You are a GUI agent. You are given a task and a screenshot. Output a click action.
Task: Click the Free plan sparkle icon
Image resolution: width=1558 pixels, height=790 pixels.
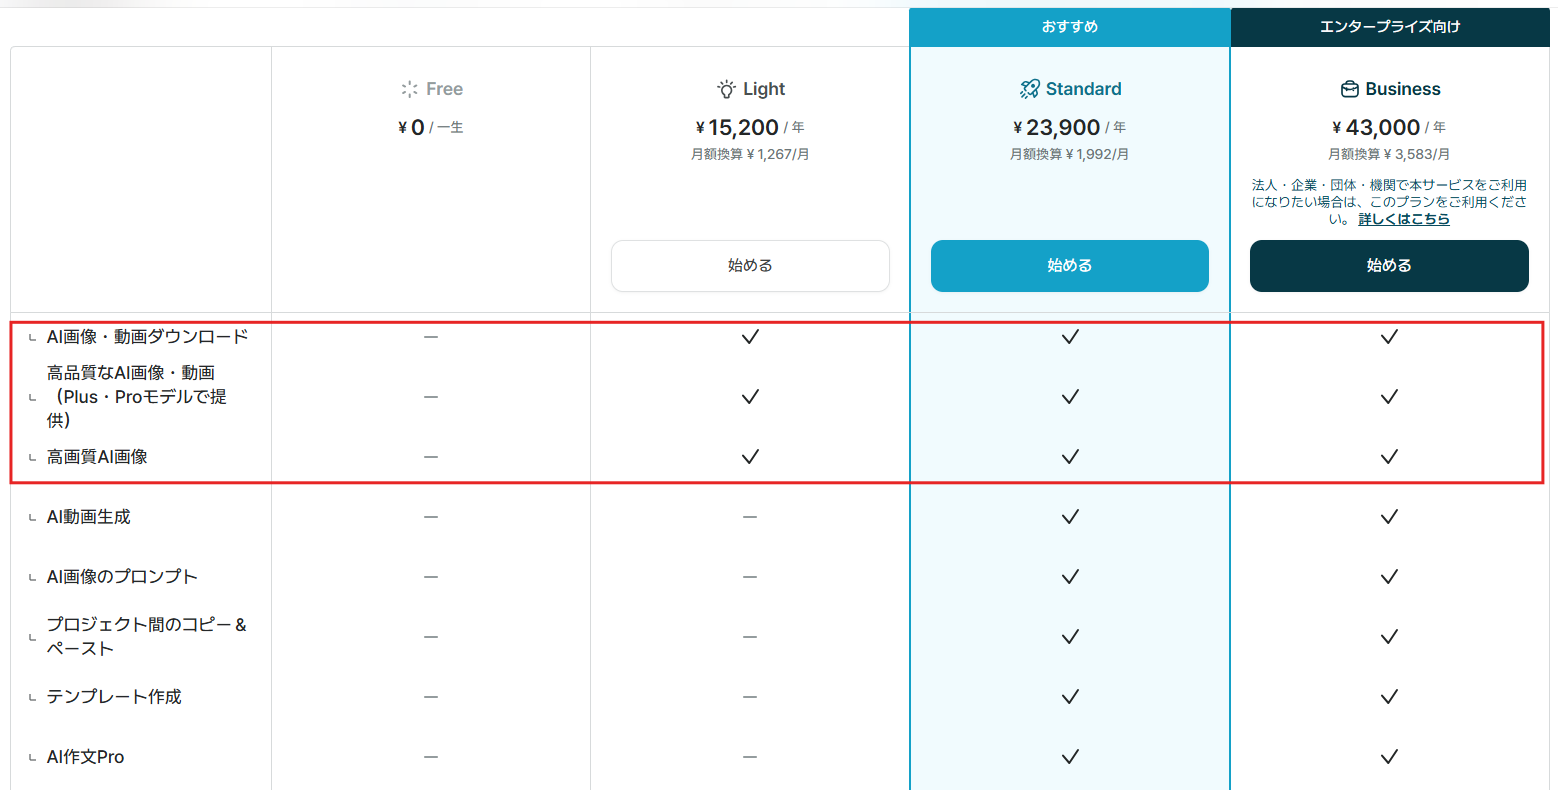tap(409, 89)
